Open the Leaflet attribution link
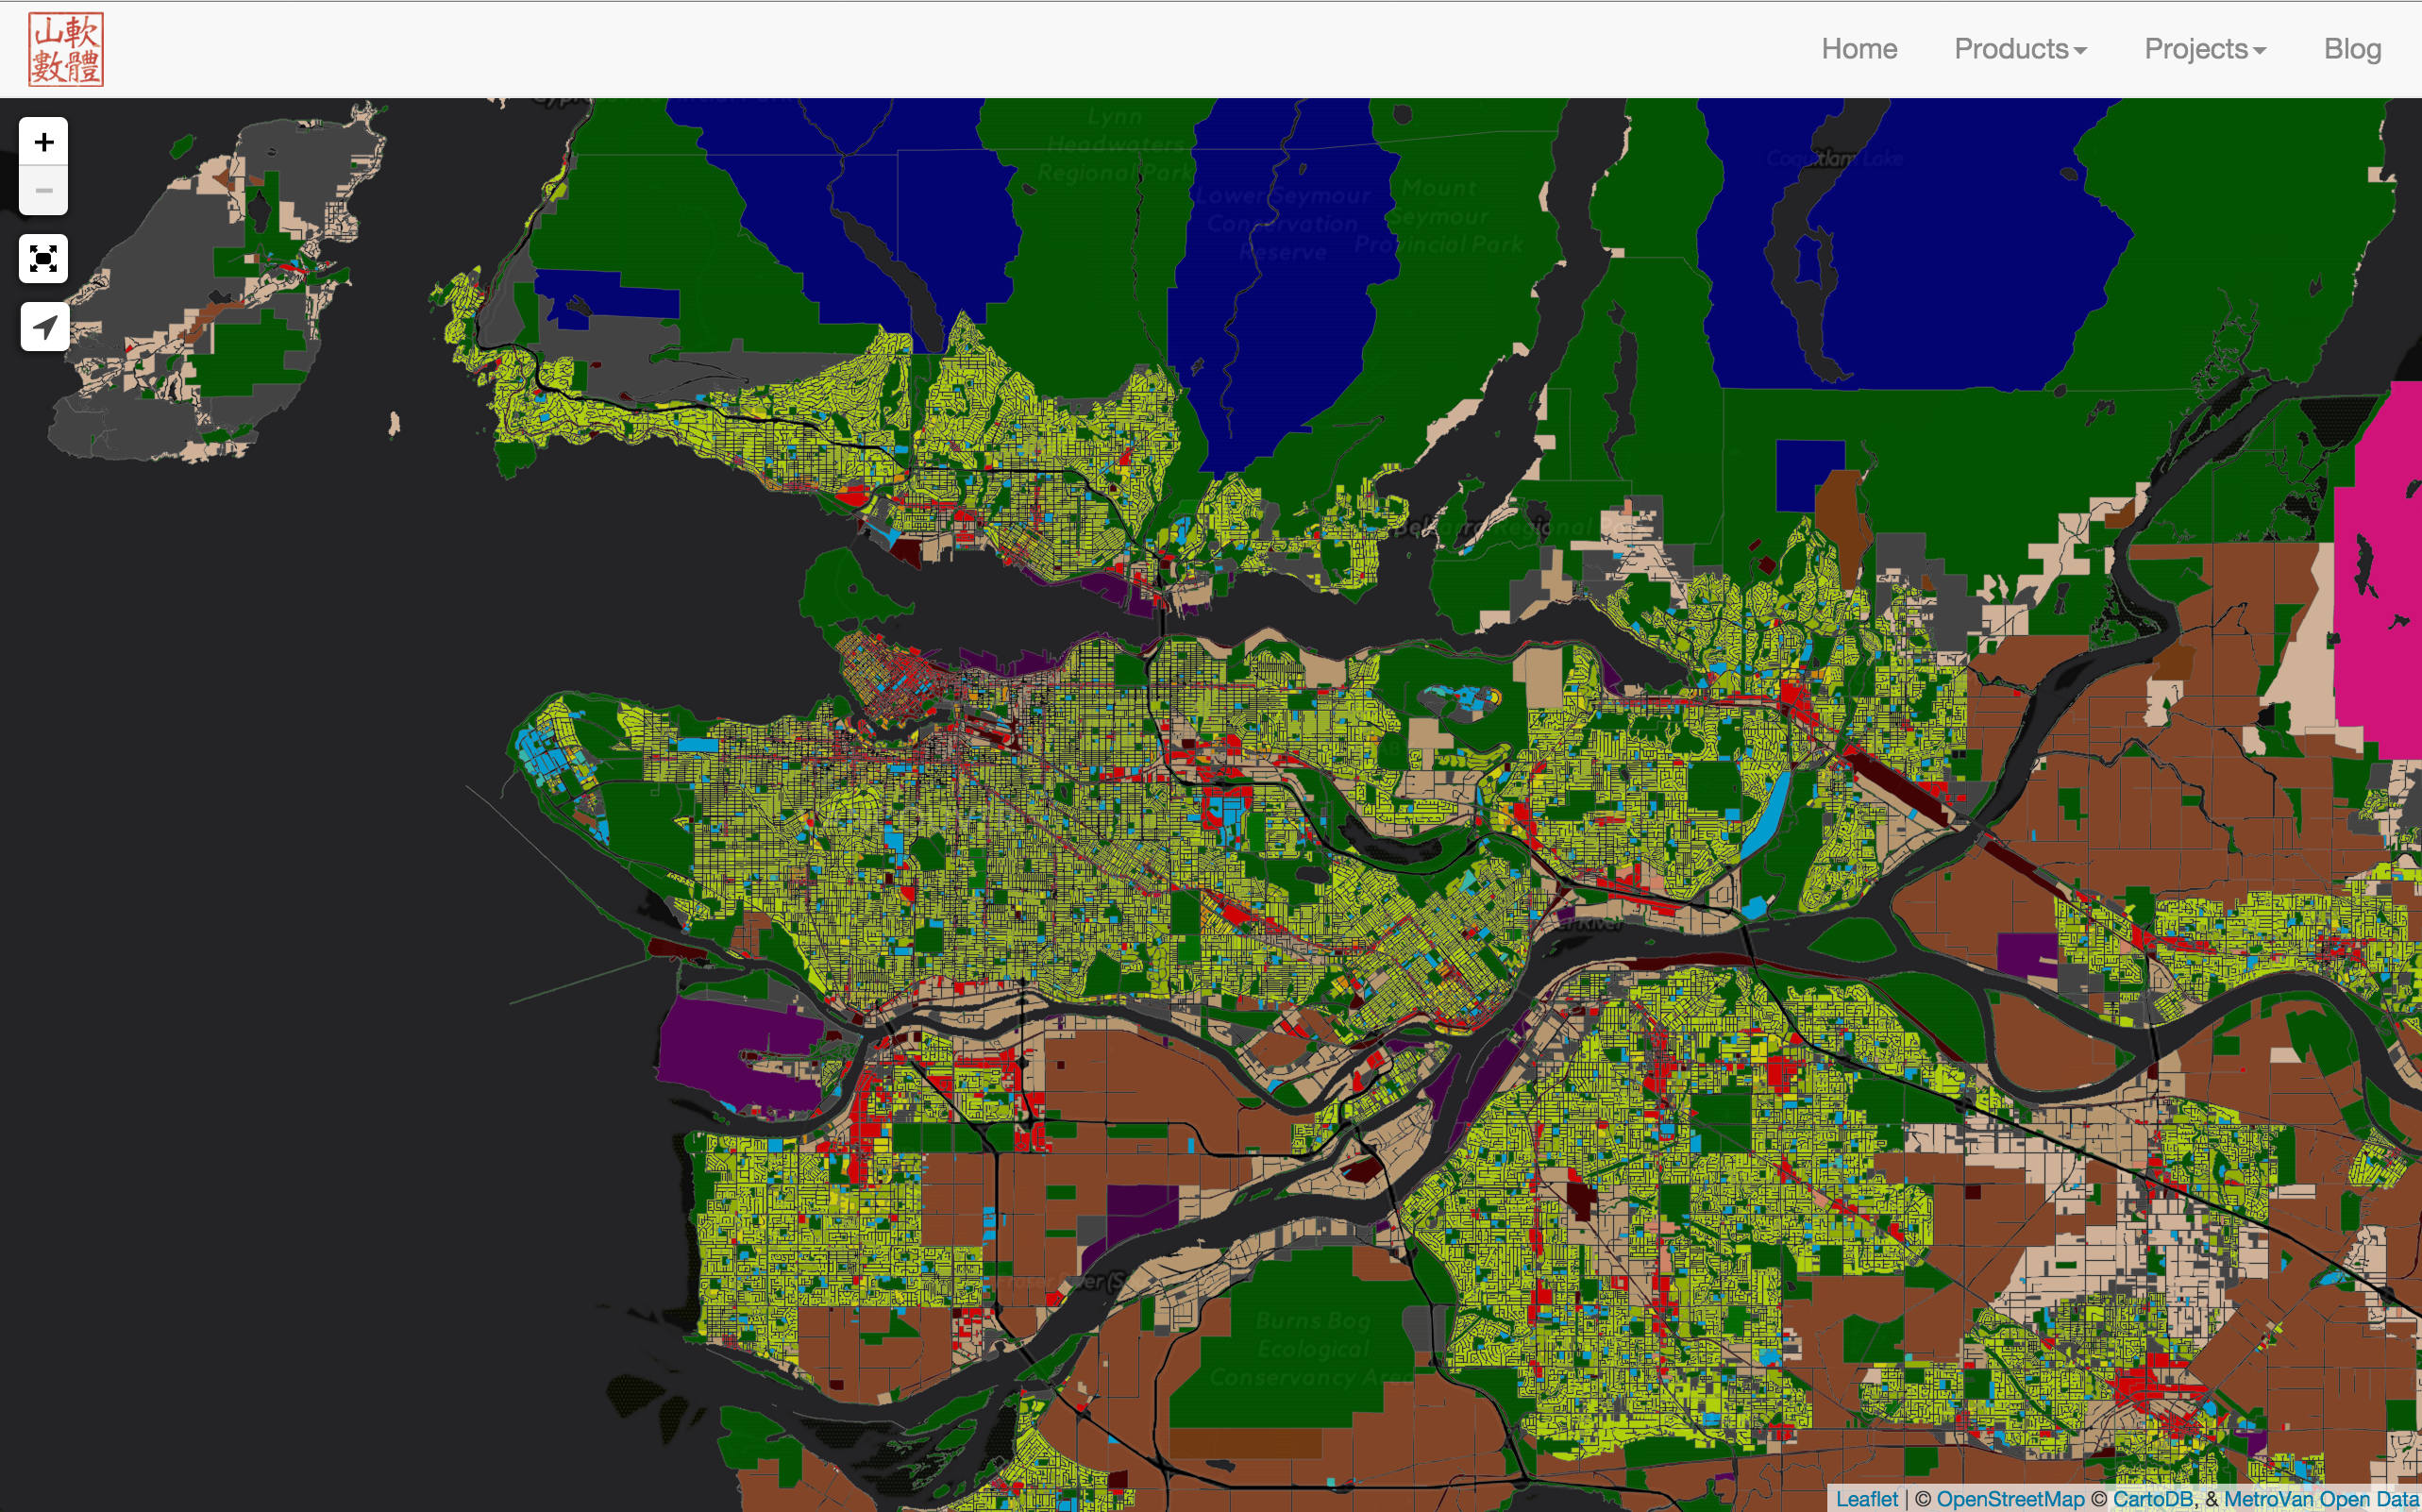The width and height of the screenshot is (2422, 1512). click(1866, 1499)
